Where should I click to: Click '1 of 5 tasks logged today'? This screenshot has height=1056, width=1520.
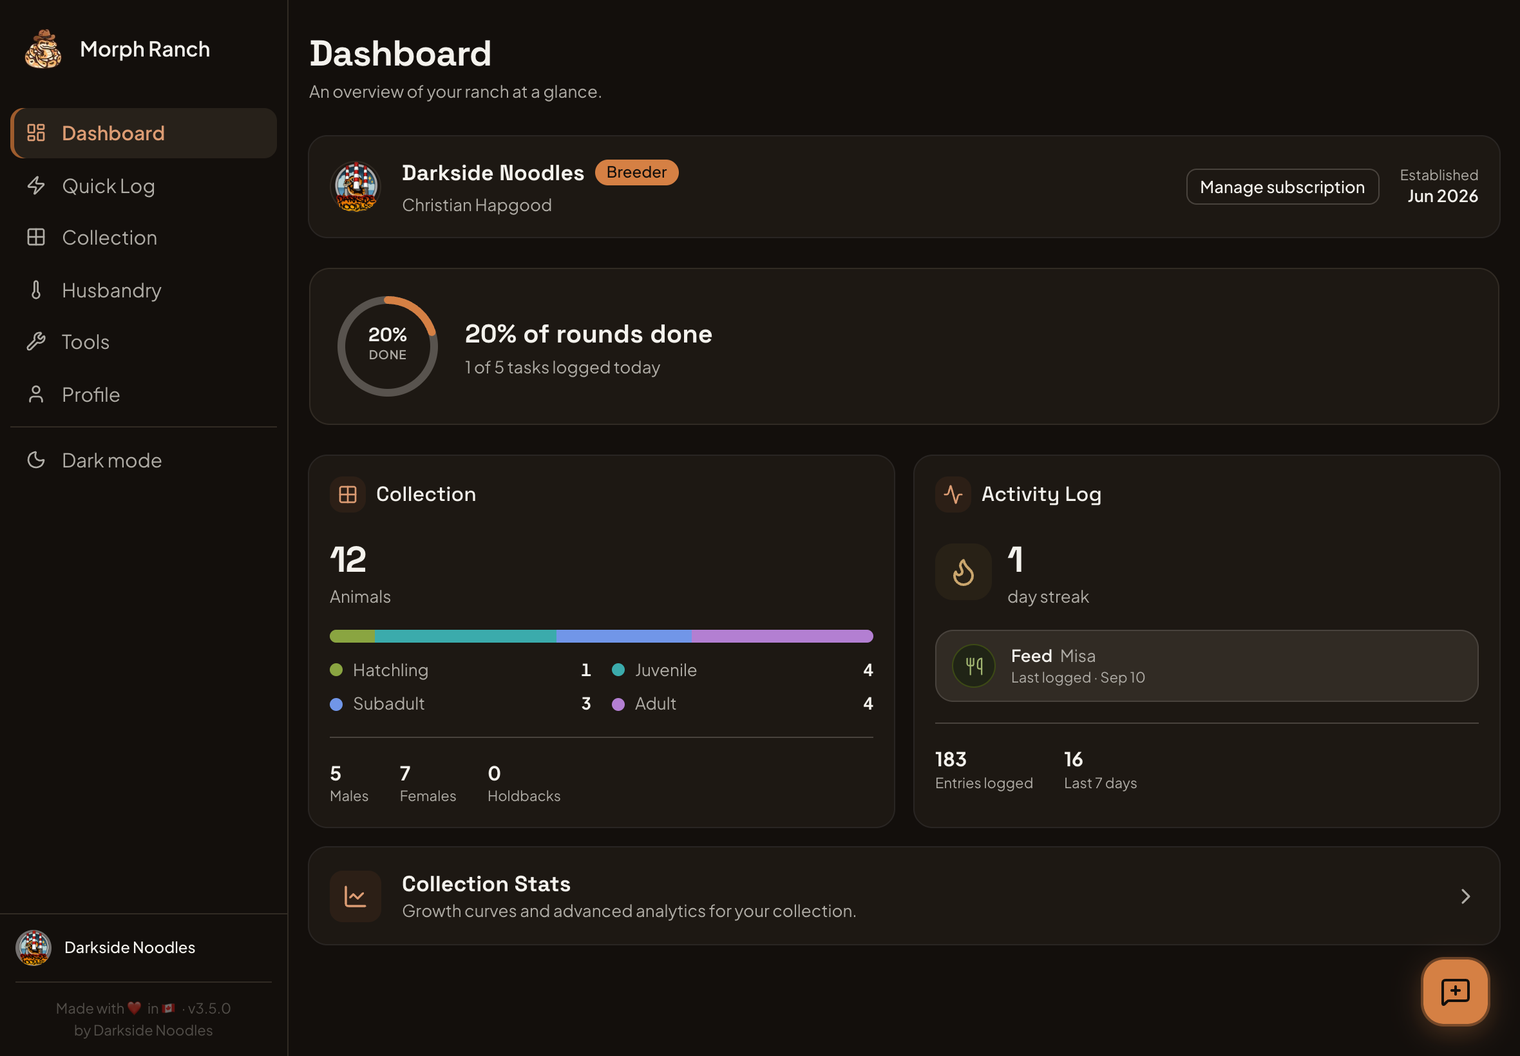point(563,367)
